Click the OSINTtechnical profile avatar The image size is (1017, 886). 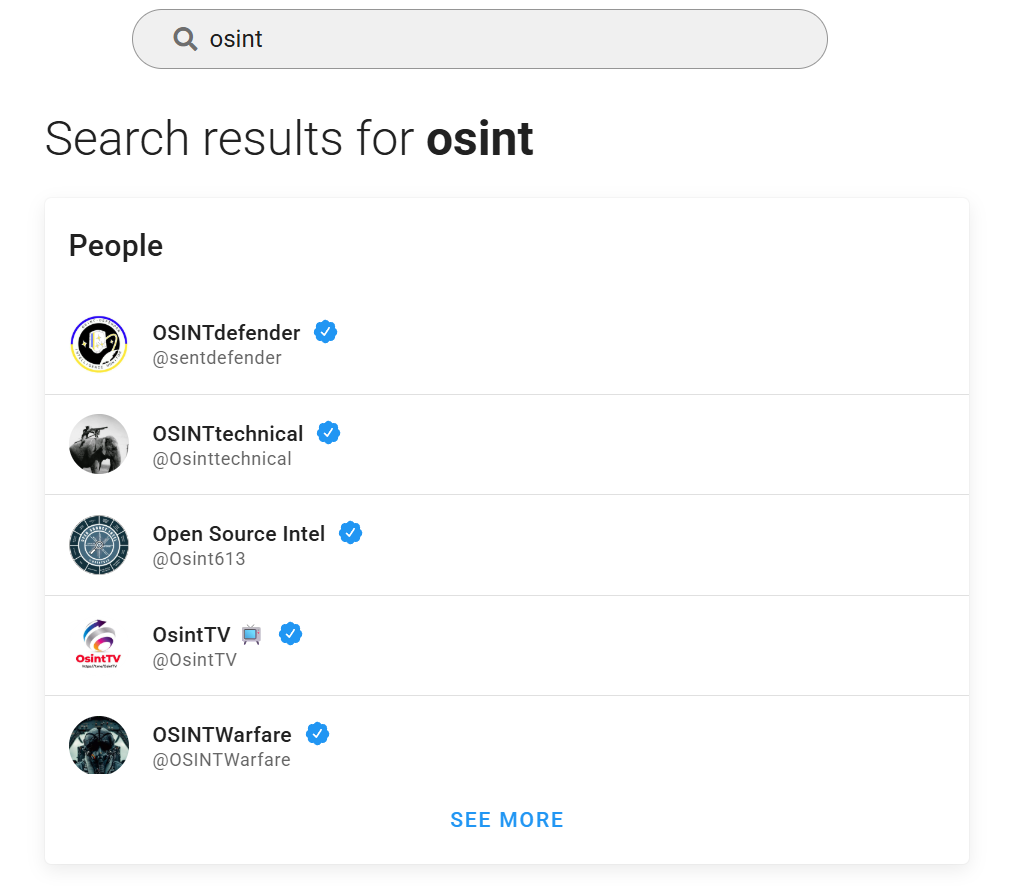(99, 444)
